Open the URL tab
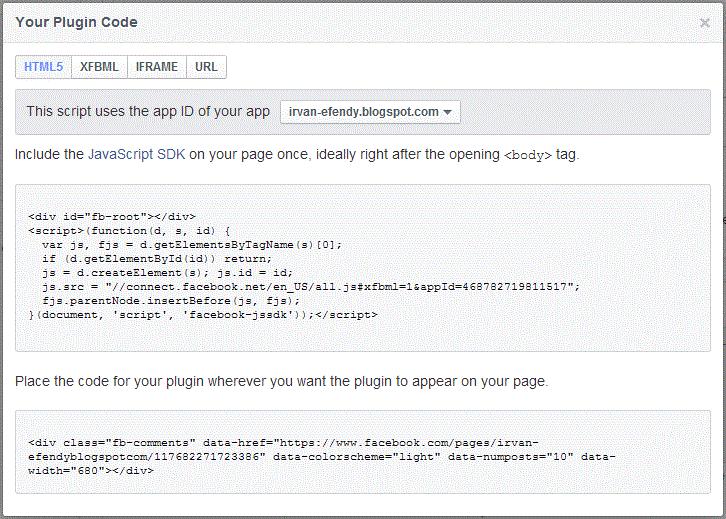Viewport: 726px width, 519px height. coord(206,67)
